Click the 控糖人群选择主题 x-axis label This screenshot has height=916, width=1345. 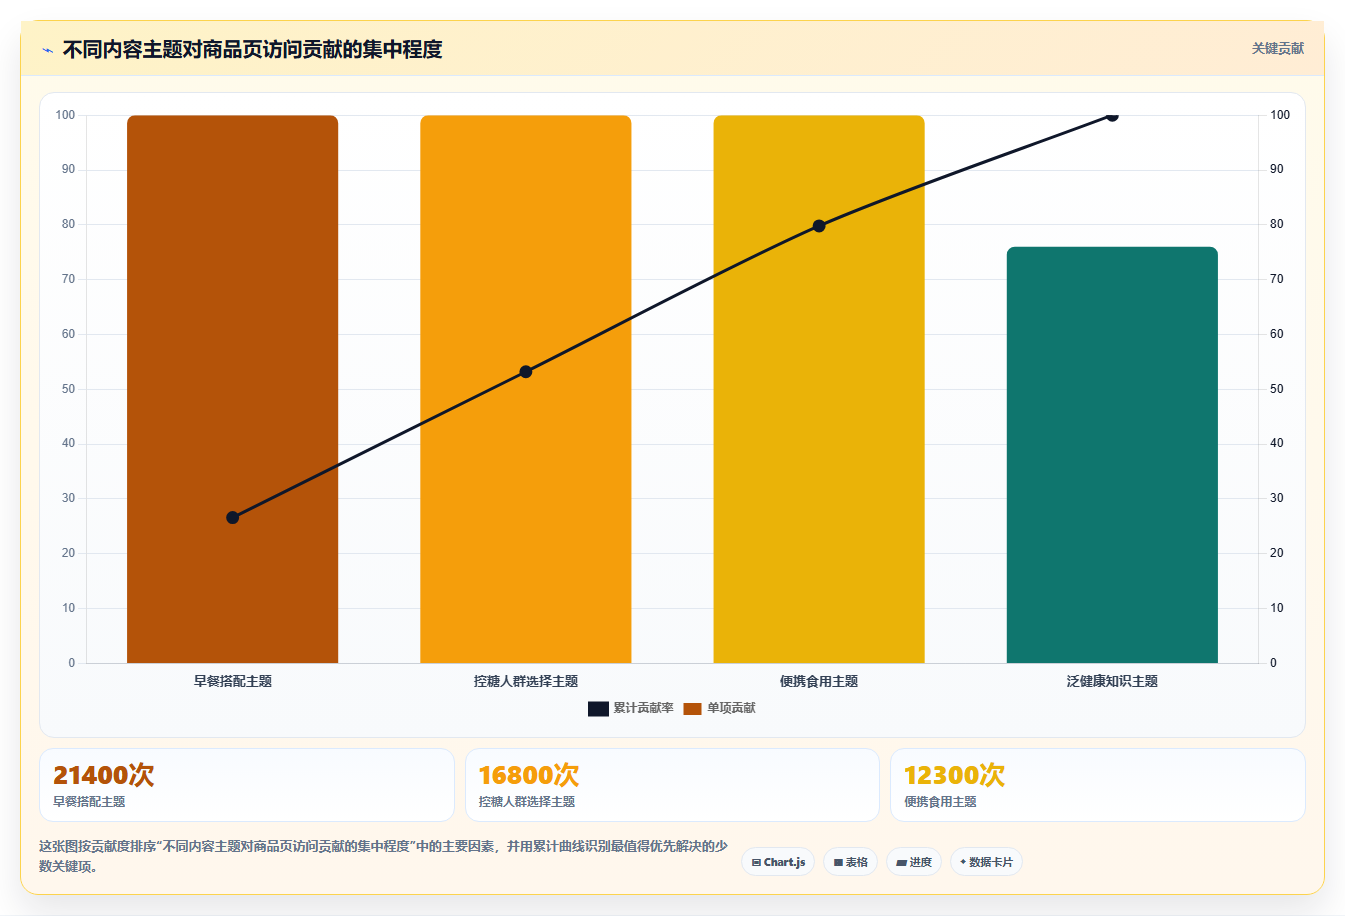tap(526, 681)
